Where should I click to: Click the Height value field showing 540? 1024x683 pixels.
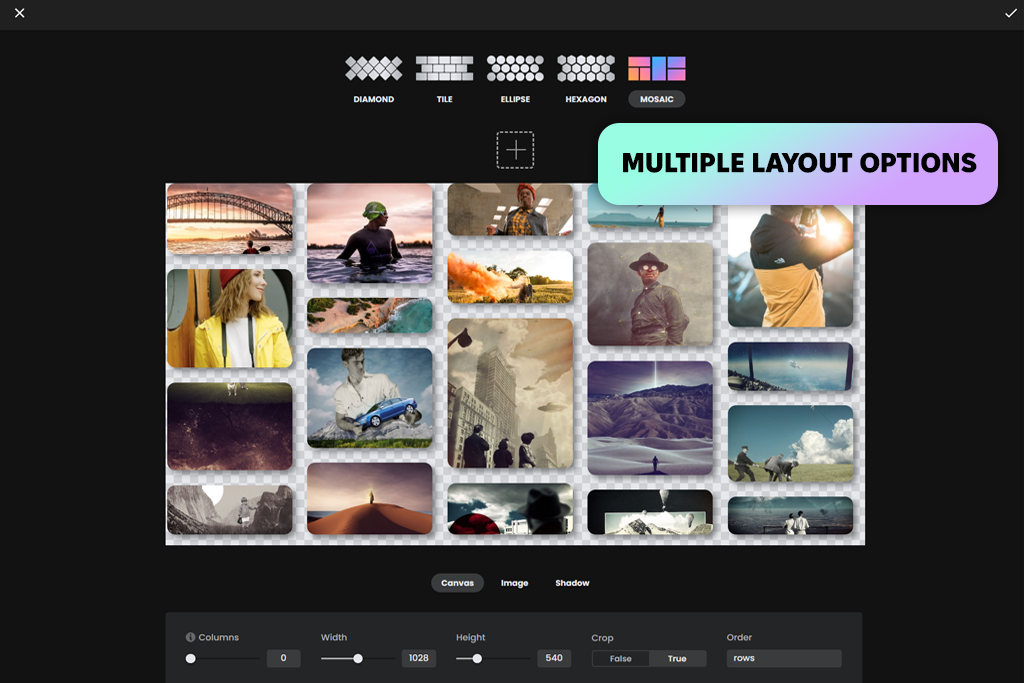[x=554, y=658]
